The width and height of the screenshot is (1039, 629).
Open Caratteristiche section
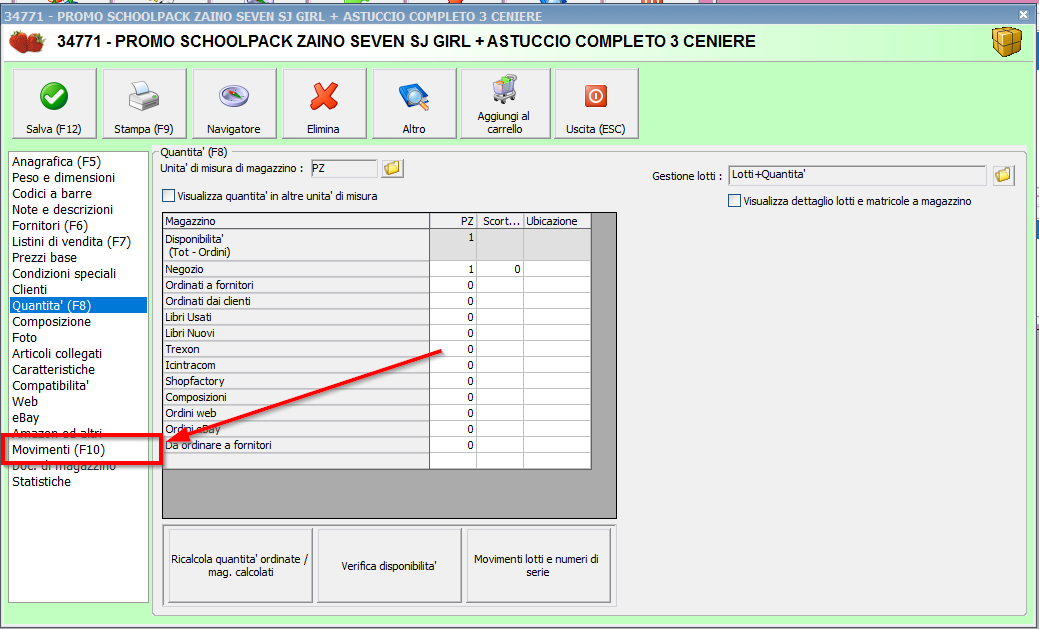(53, 369)
